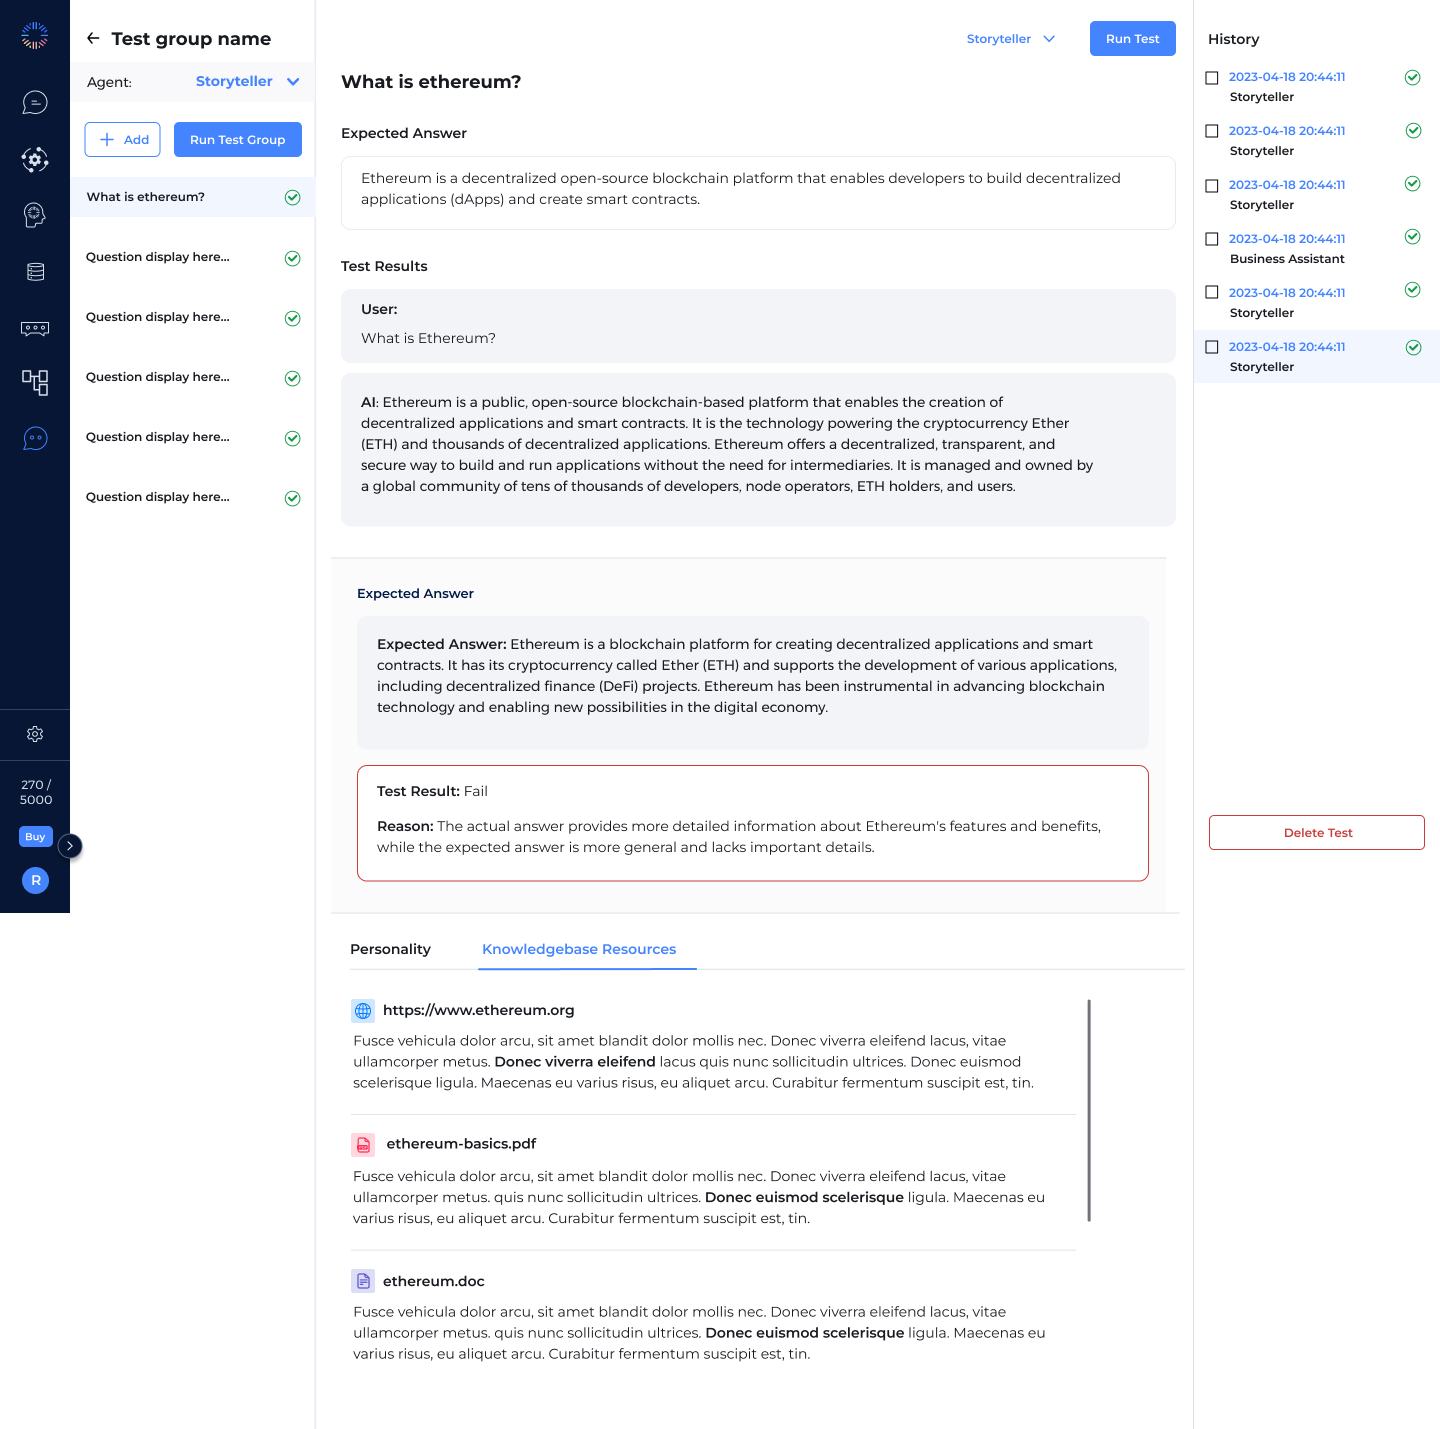Click the Run Test button

[x=1133, y=39]
